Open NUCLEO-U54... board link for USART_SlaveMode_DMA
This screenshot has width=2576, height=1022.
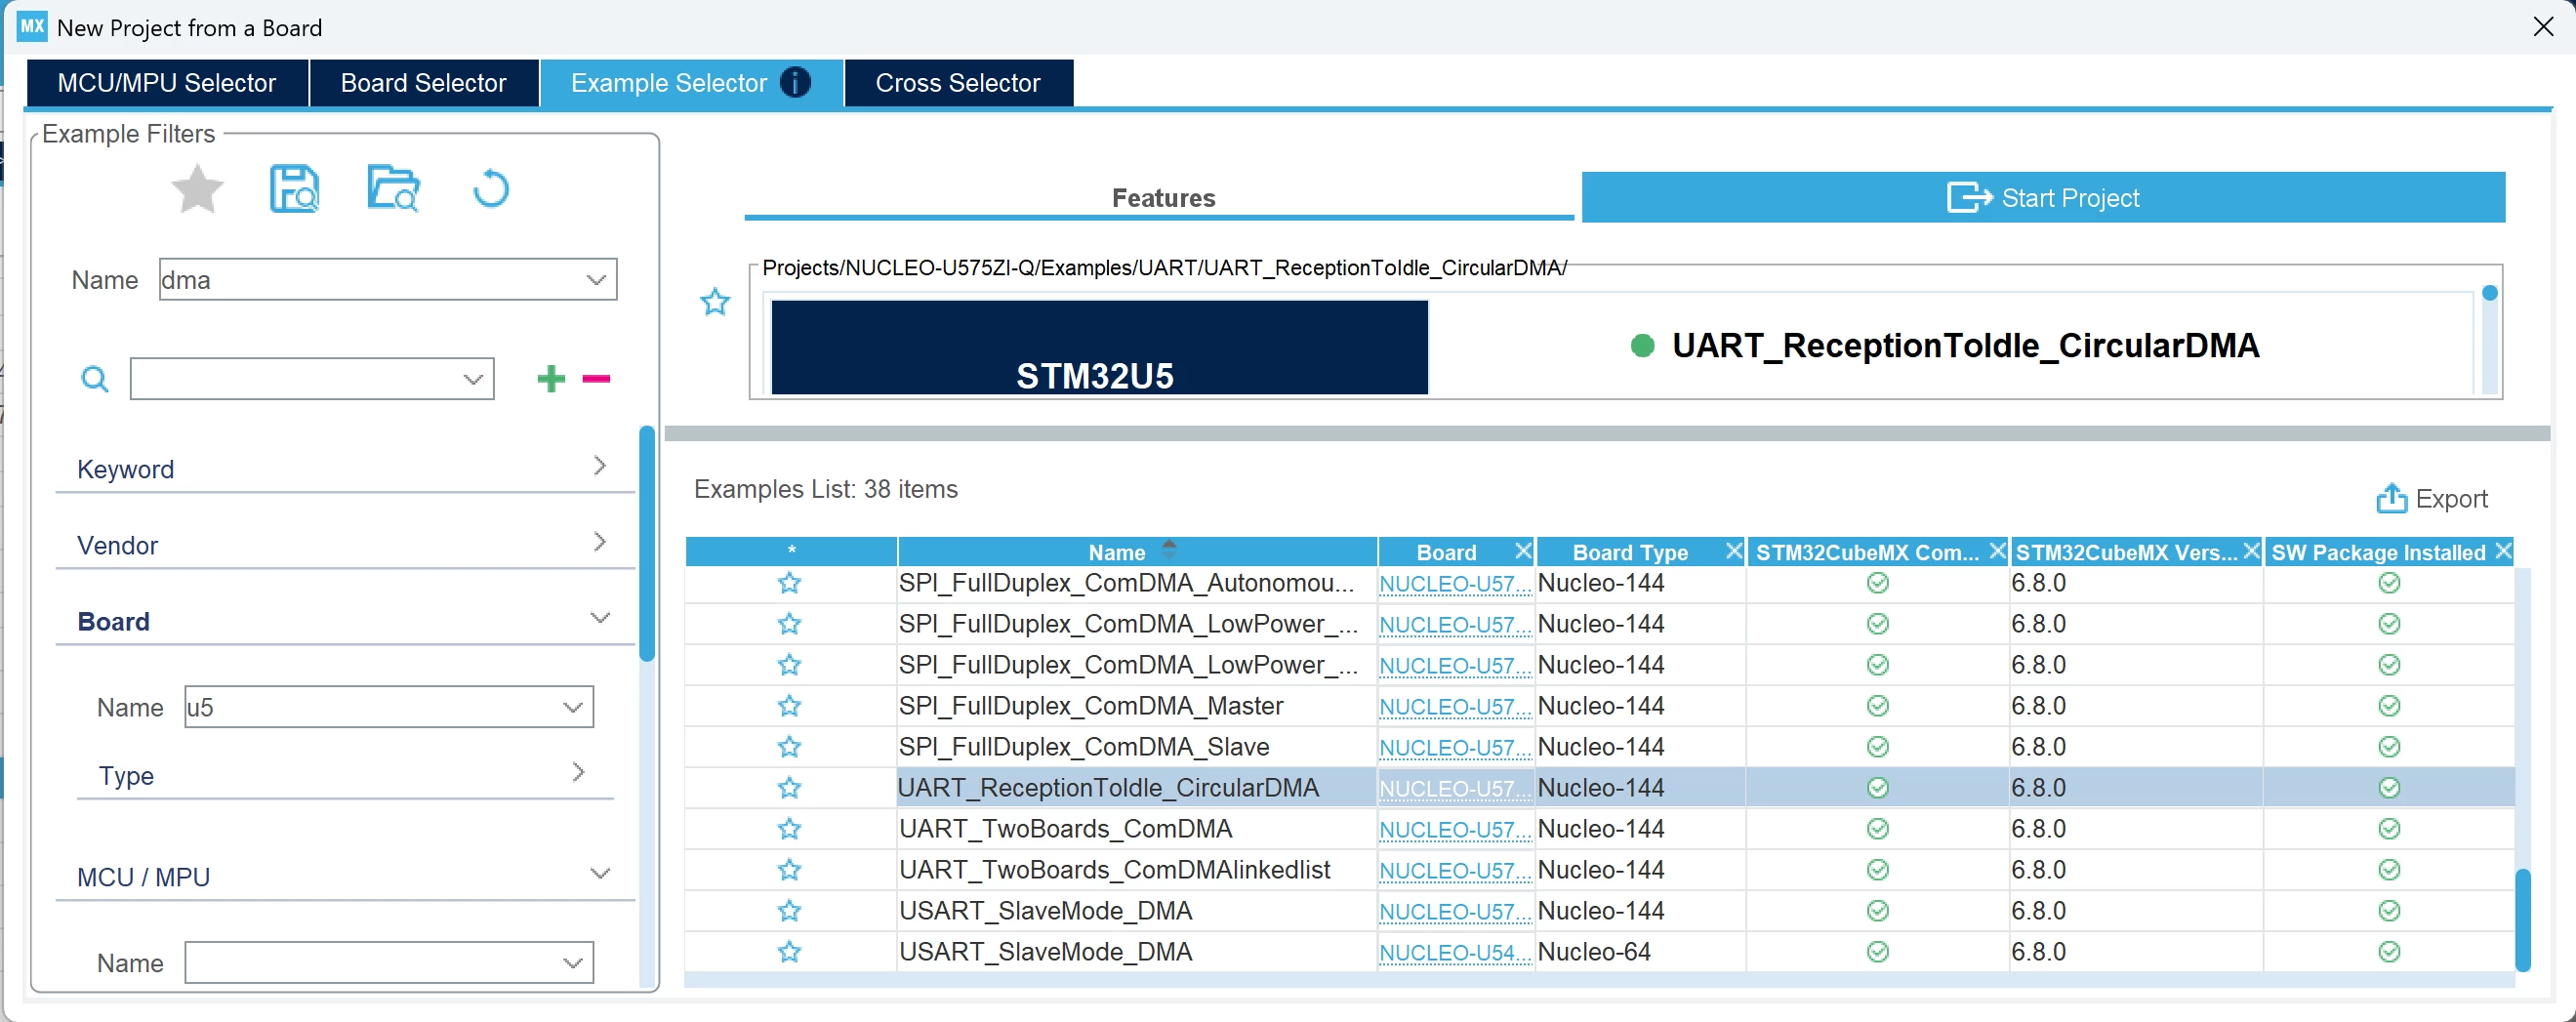[1454, 953]
